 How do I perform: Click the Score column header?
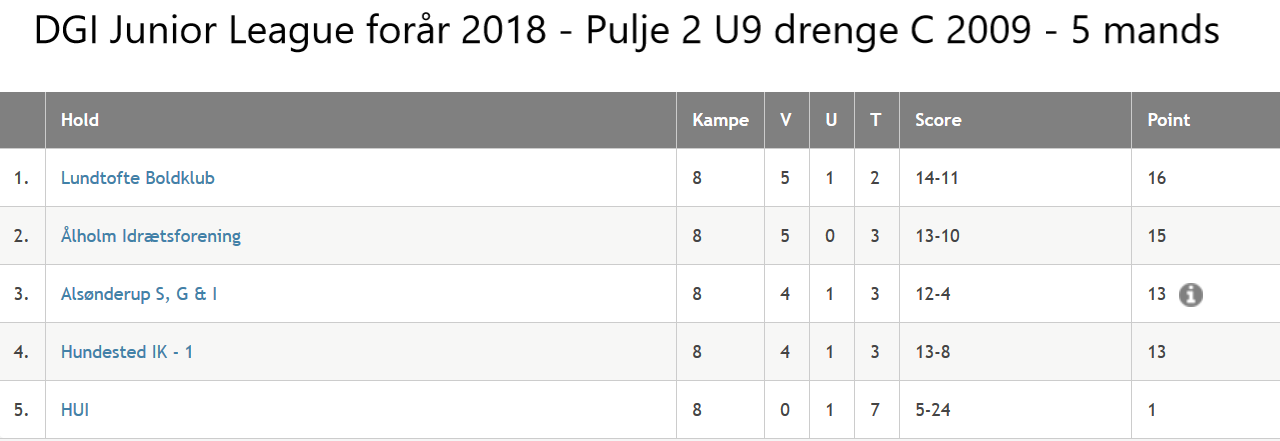[938, 120]
